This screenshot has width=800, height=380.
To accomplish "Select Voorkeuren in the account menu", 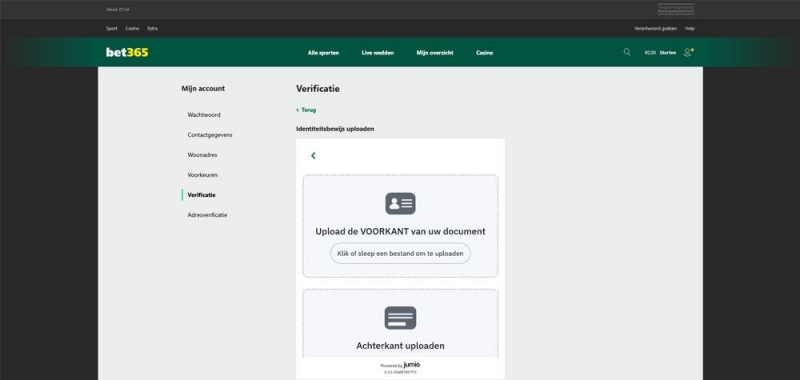I will pos(203,174).
